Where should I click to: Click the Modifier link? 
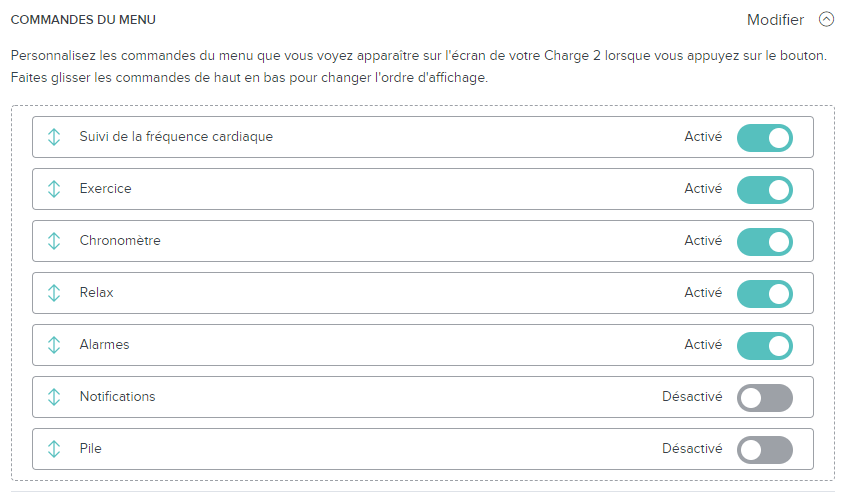775,19
